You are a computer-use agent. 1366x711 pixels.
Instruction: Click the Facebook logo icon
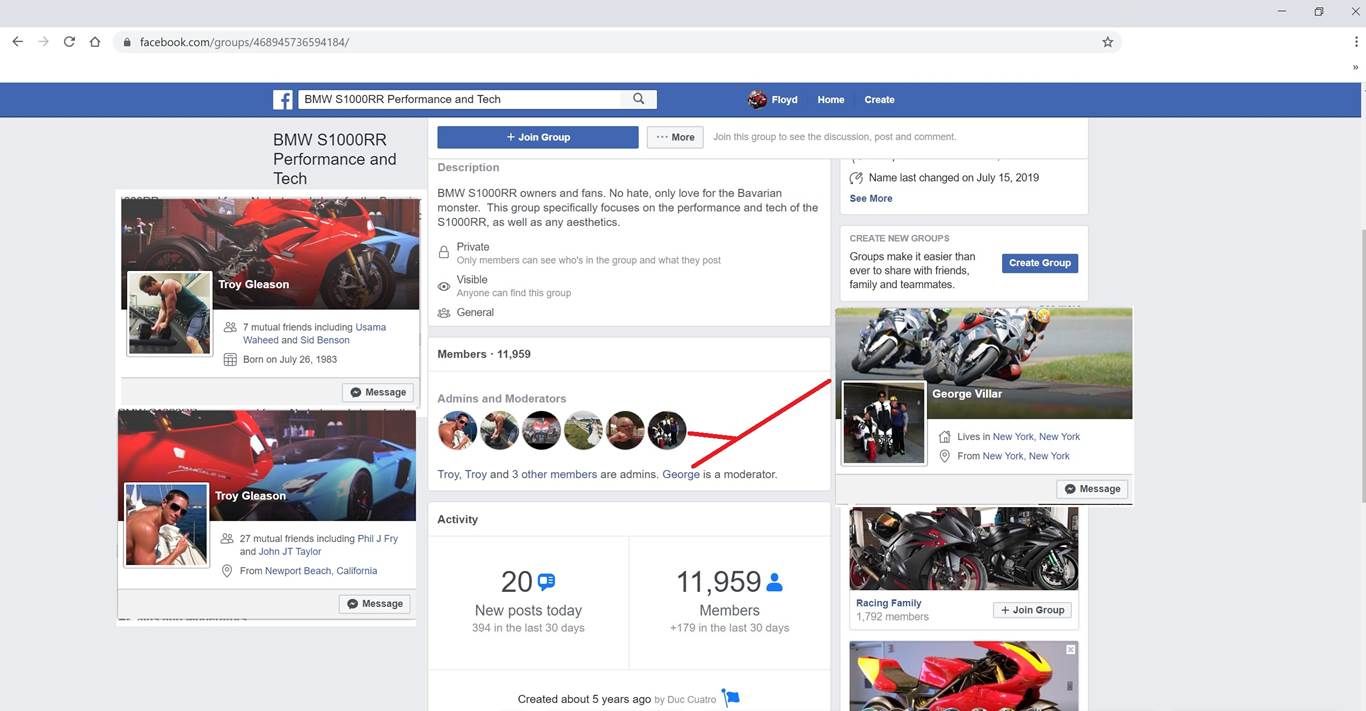coord(283,100)
